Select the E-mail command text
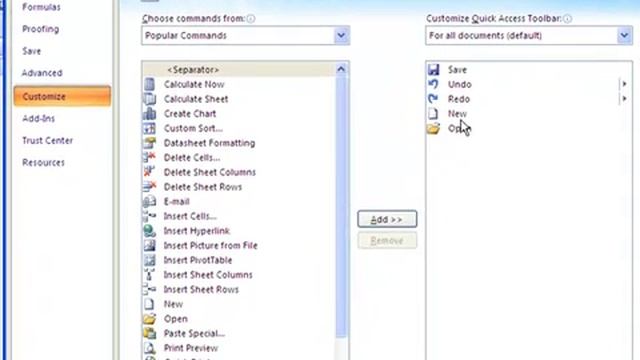 (176, 202)
